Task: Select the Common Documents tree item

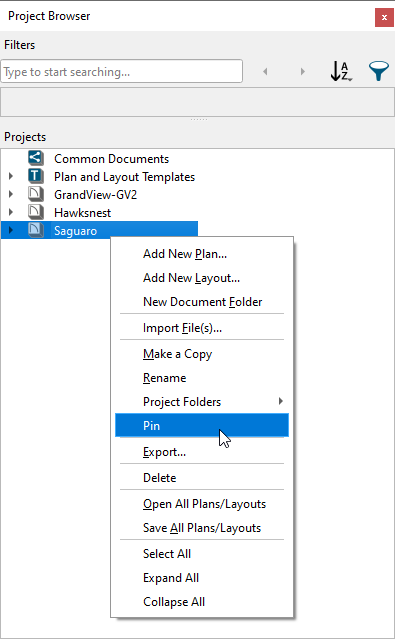Action: [x=111, y=159]
